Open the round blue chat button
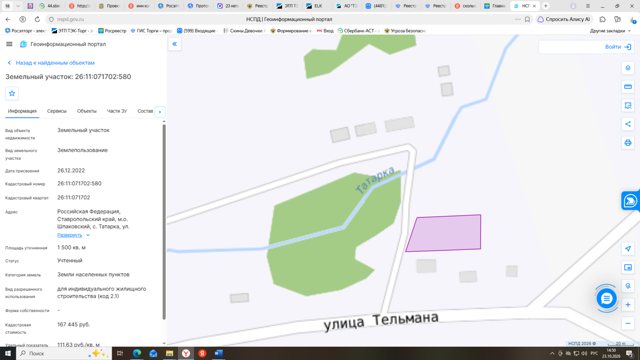Viewport: 640px width, 360px height. tap(606, 299)
